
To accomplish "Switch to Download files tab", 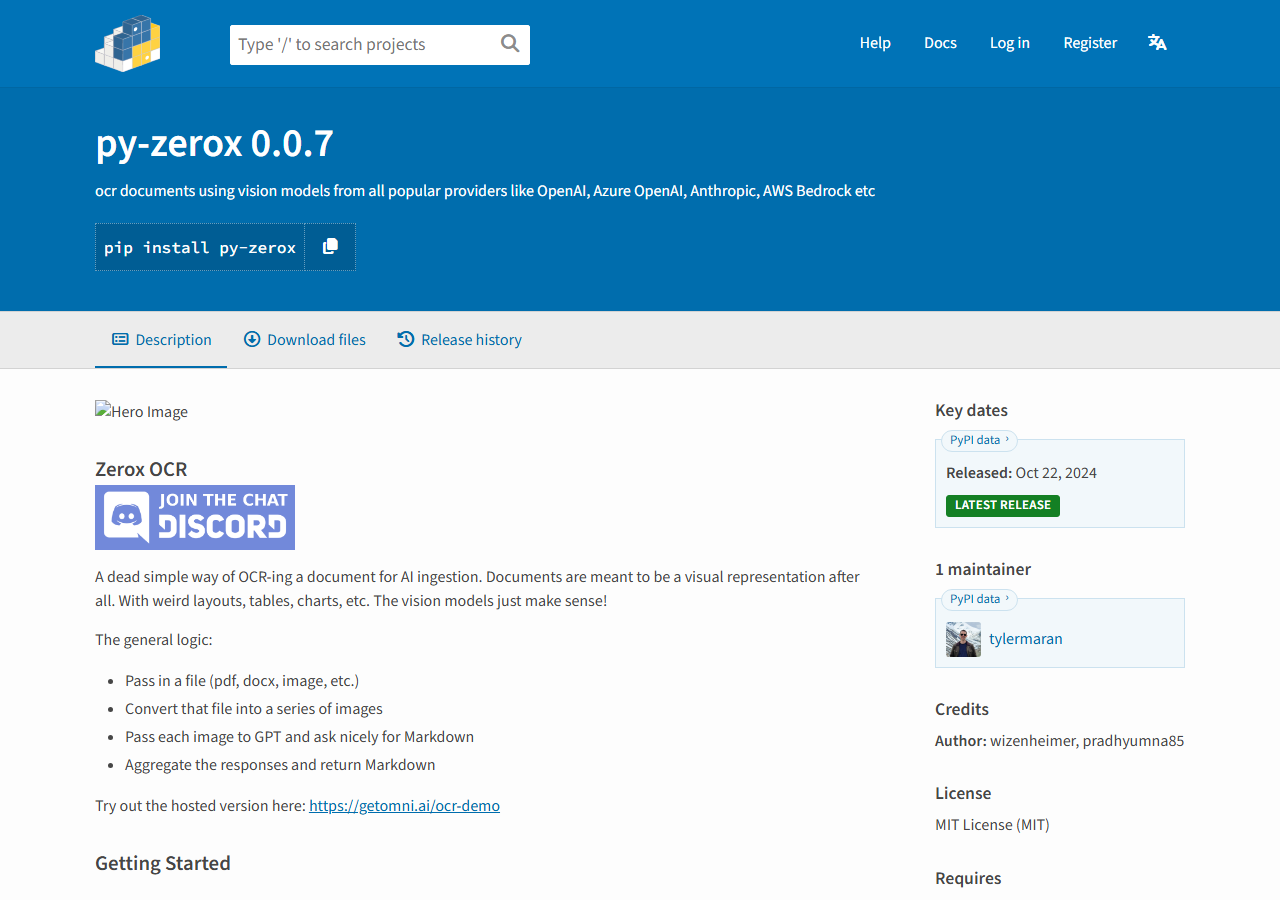I will coord(304,340).
